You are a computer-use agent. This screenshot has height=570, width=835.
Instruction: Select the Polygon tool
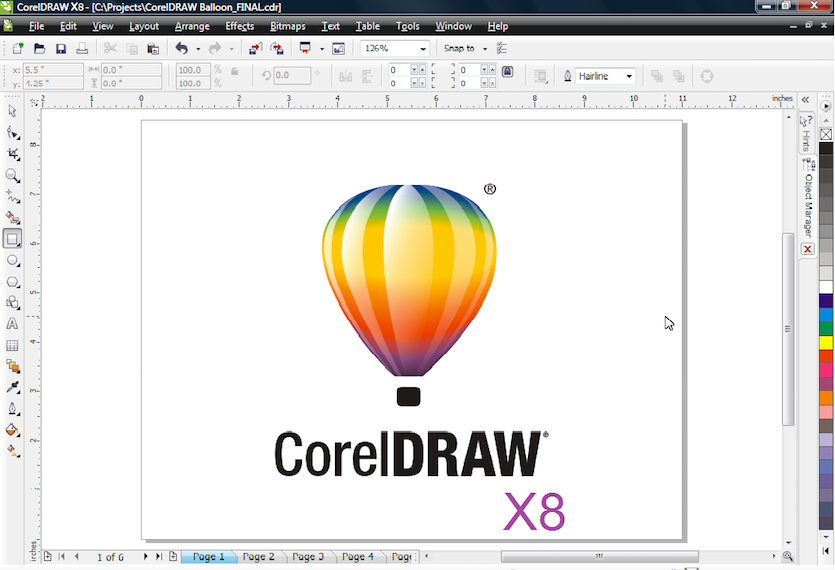coord(12,282)
